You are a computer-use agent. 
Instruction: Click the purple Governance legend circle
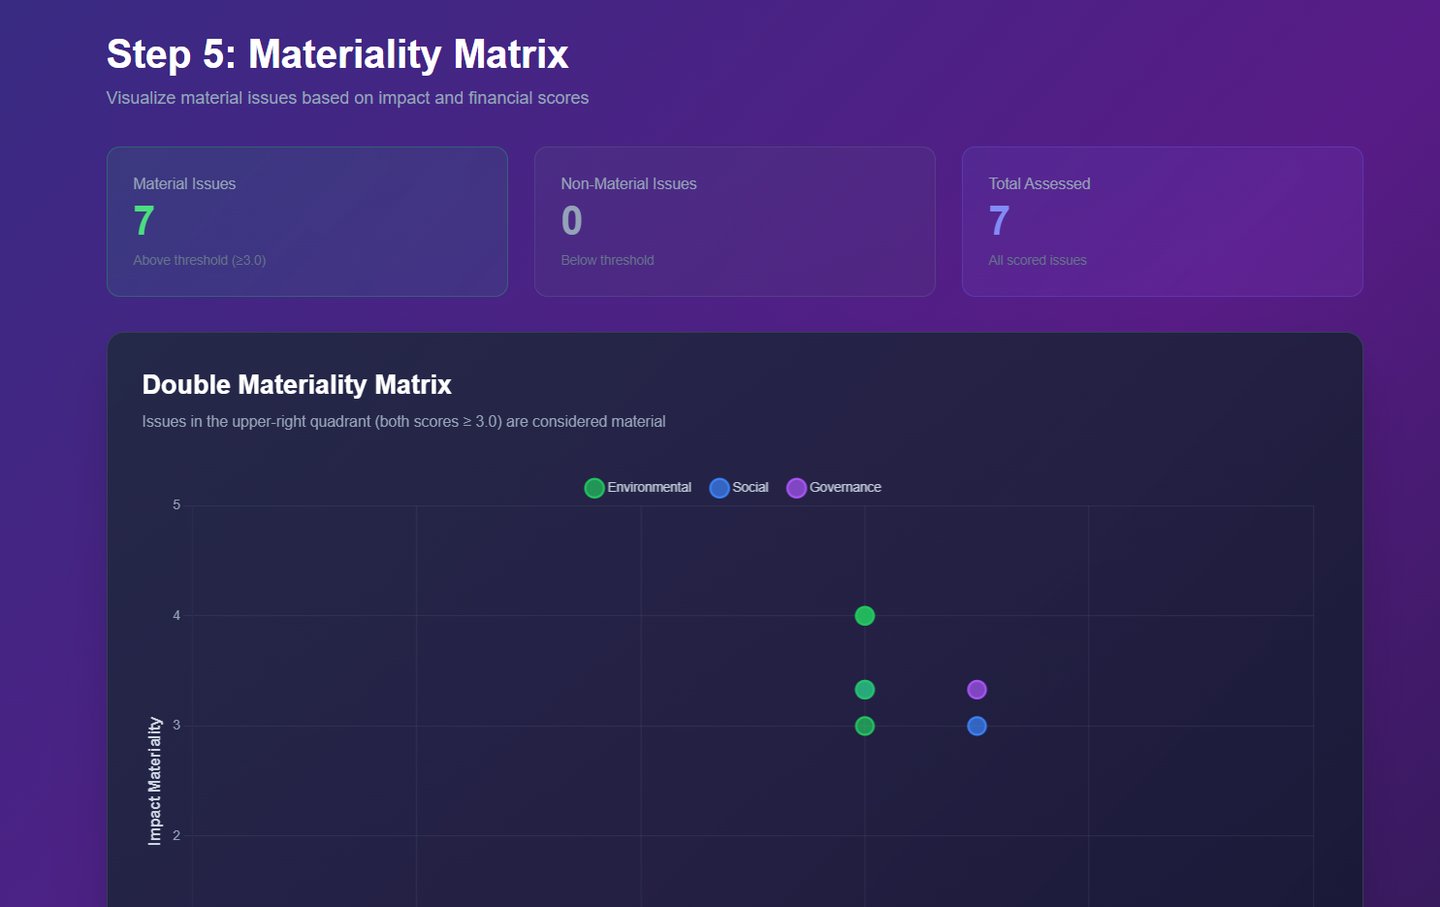pyautogui.click(x=796, y=488)
